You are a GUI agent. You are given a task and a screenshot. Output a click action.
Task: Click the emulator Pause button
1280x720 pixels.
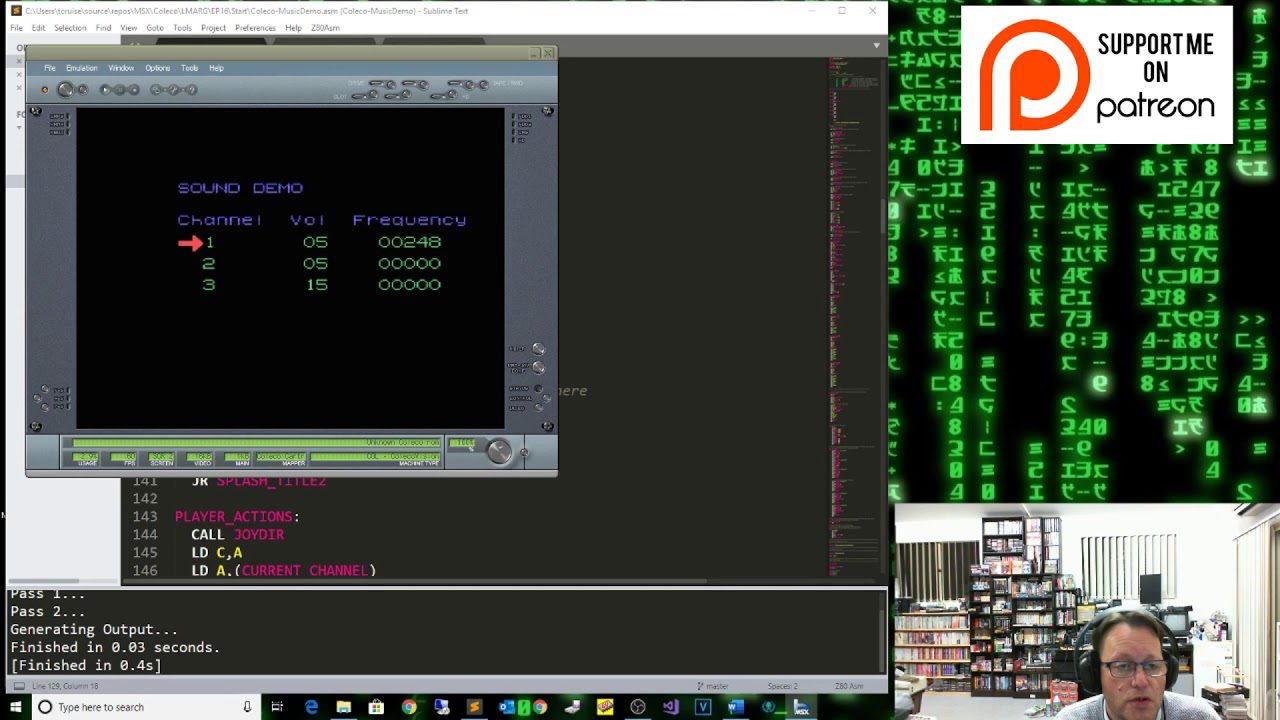coord(119,89)
